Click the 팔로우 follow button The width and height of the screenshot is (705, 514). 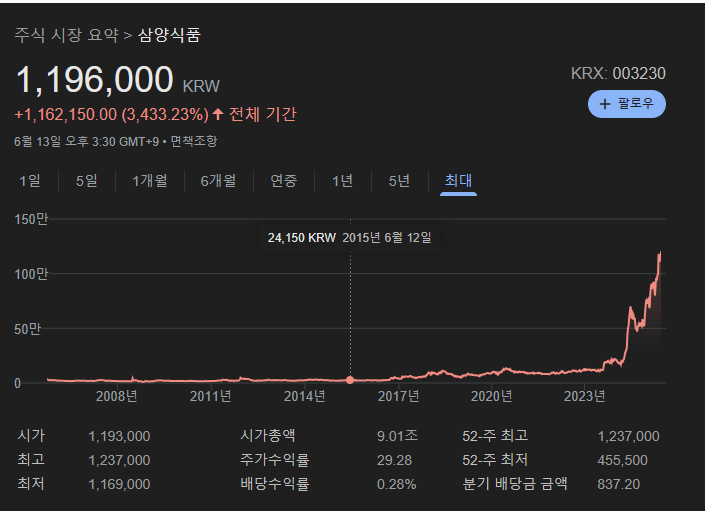(x=626, y=104)
